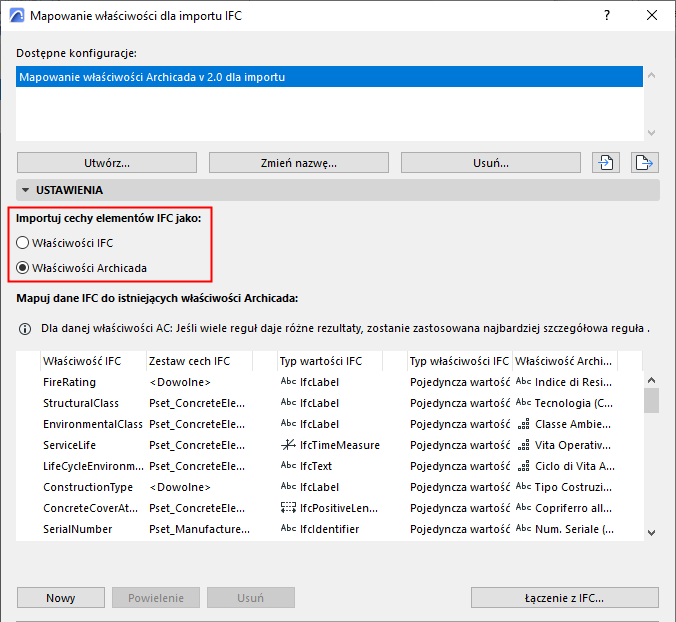Click the scroll-down arrow of the configurations list

tap(651, 133)
